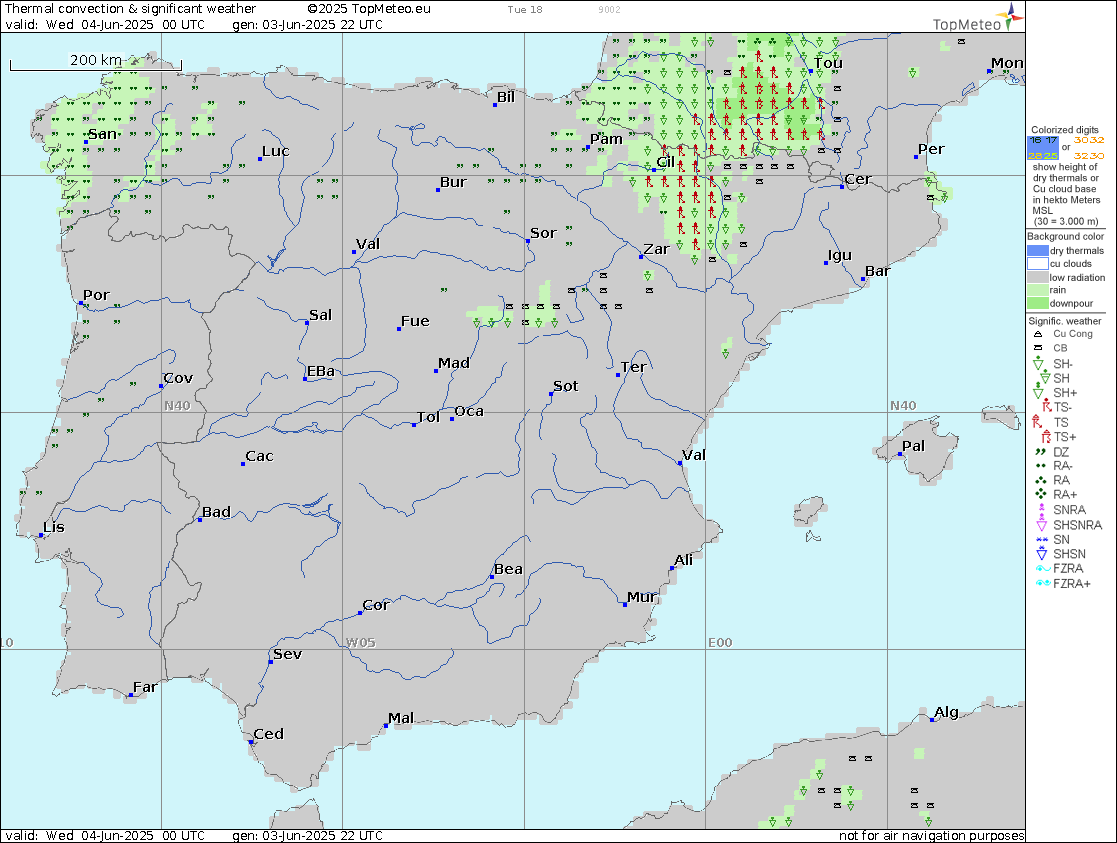Click the Ali city label
This screenshot has width=1117, height=843.
[683, 560]
